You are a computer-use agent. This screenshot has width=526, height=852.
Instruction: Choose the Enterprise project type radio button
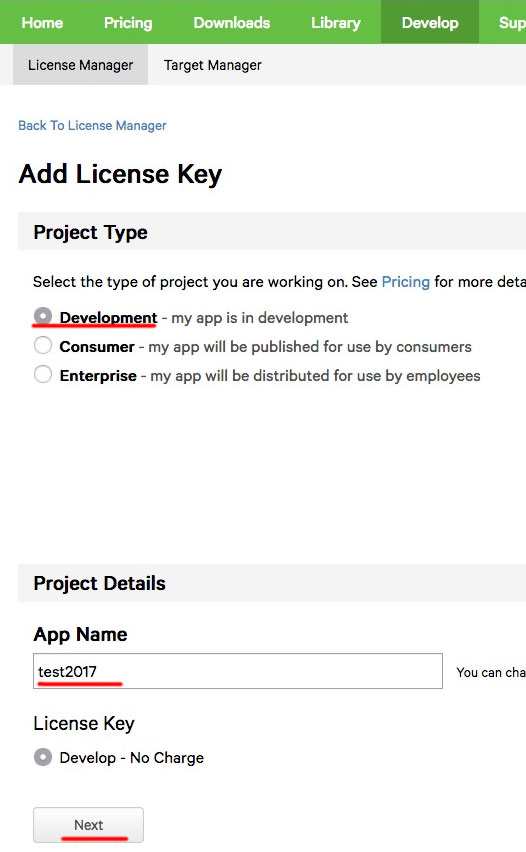pos(43,374)
